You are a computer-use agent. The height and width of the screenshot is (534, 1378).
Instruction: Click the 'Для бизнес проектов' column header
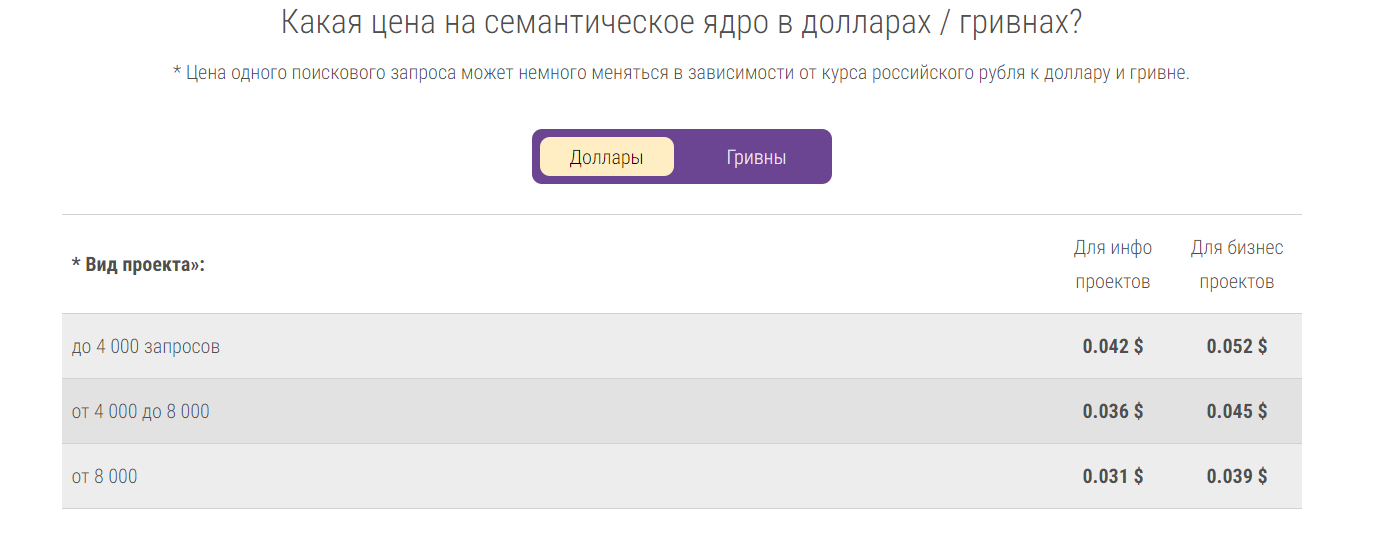pos(1237,265)
